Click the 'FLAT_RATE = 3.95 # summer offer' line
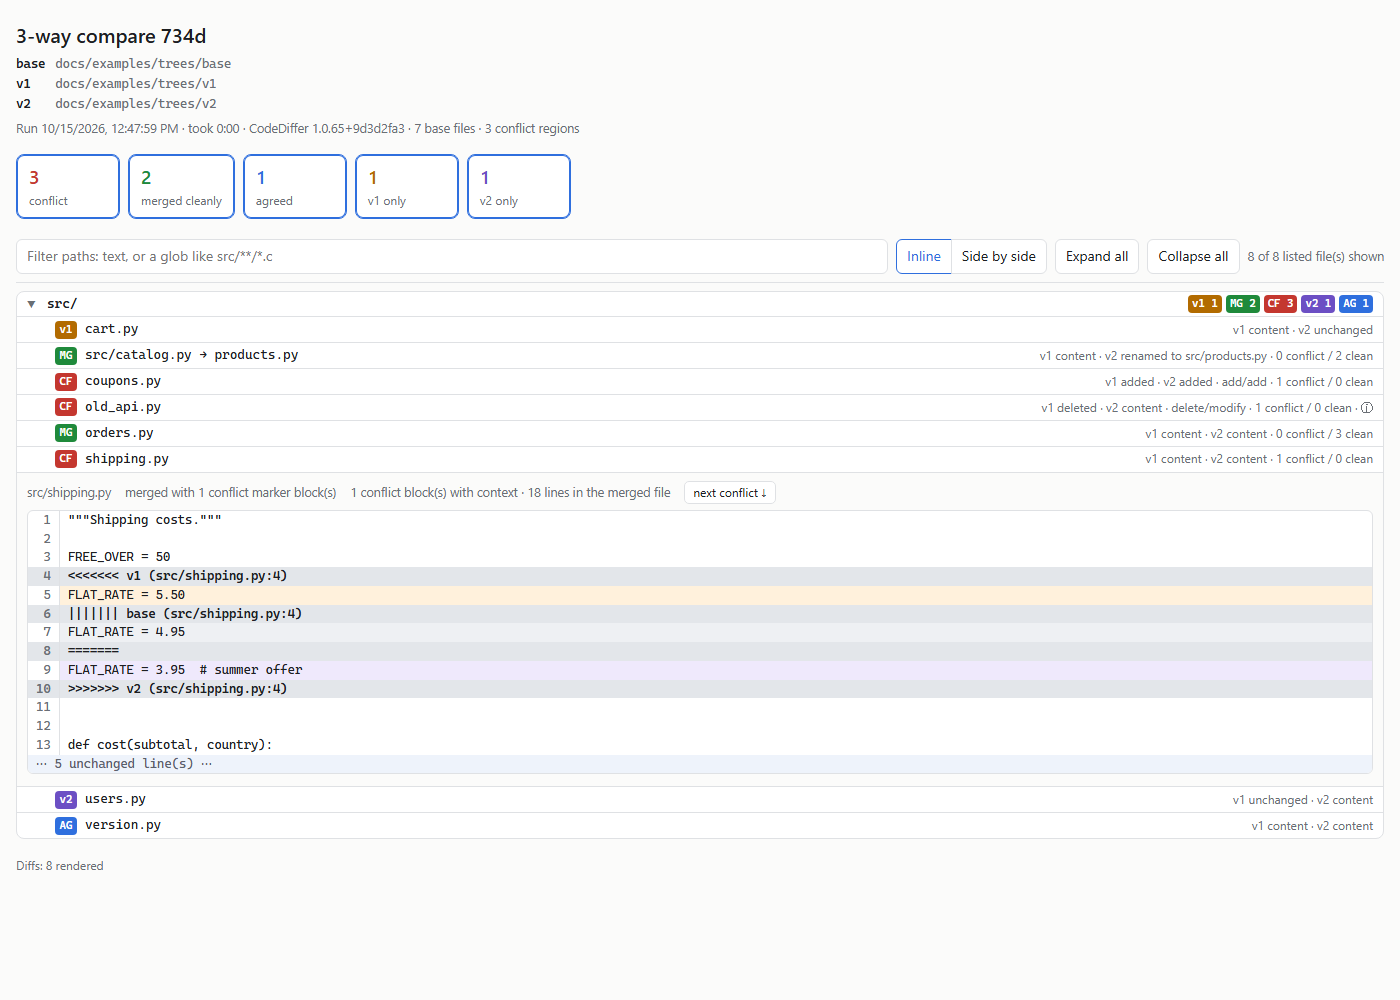 700,670
